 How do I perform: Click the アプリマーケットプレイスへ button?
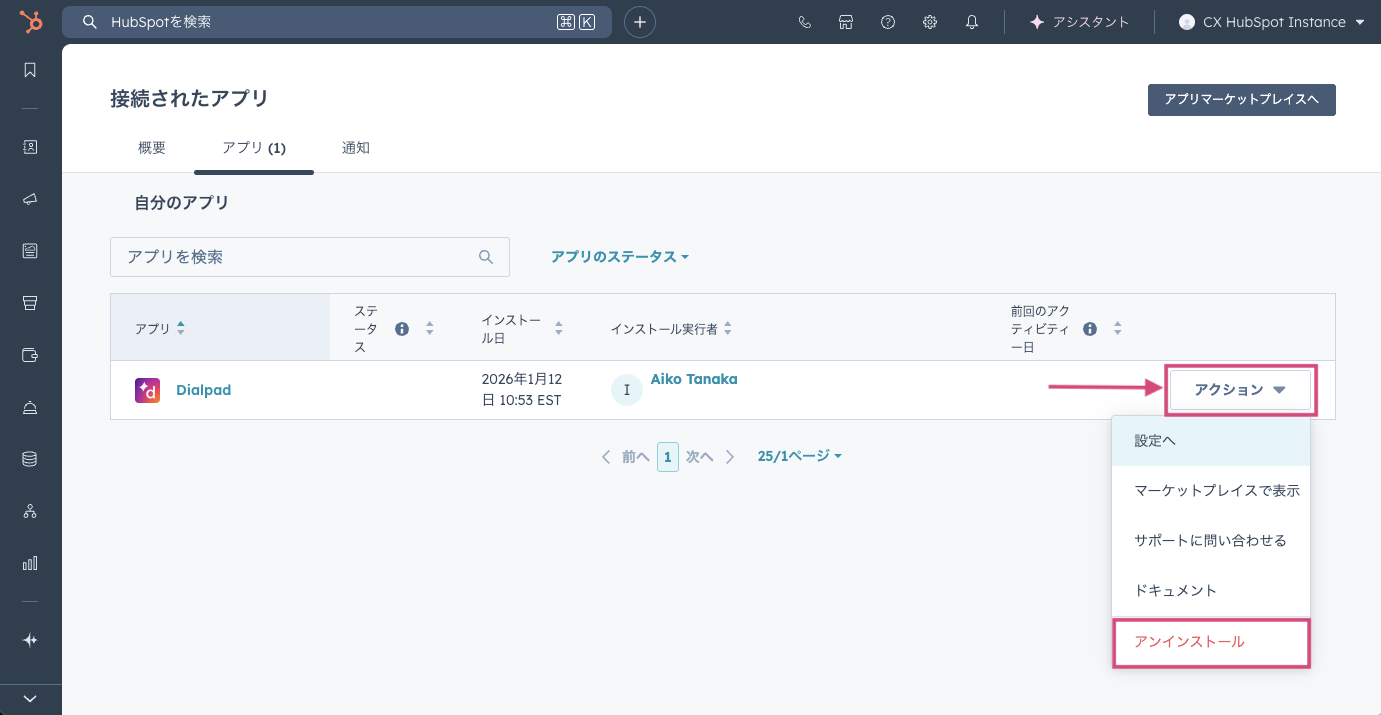(1241, 100)
